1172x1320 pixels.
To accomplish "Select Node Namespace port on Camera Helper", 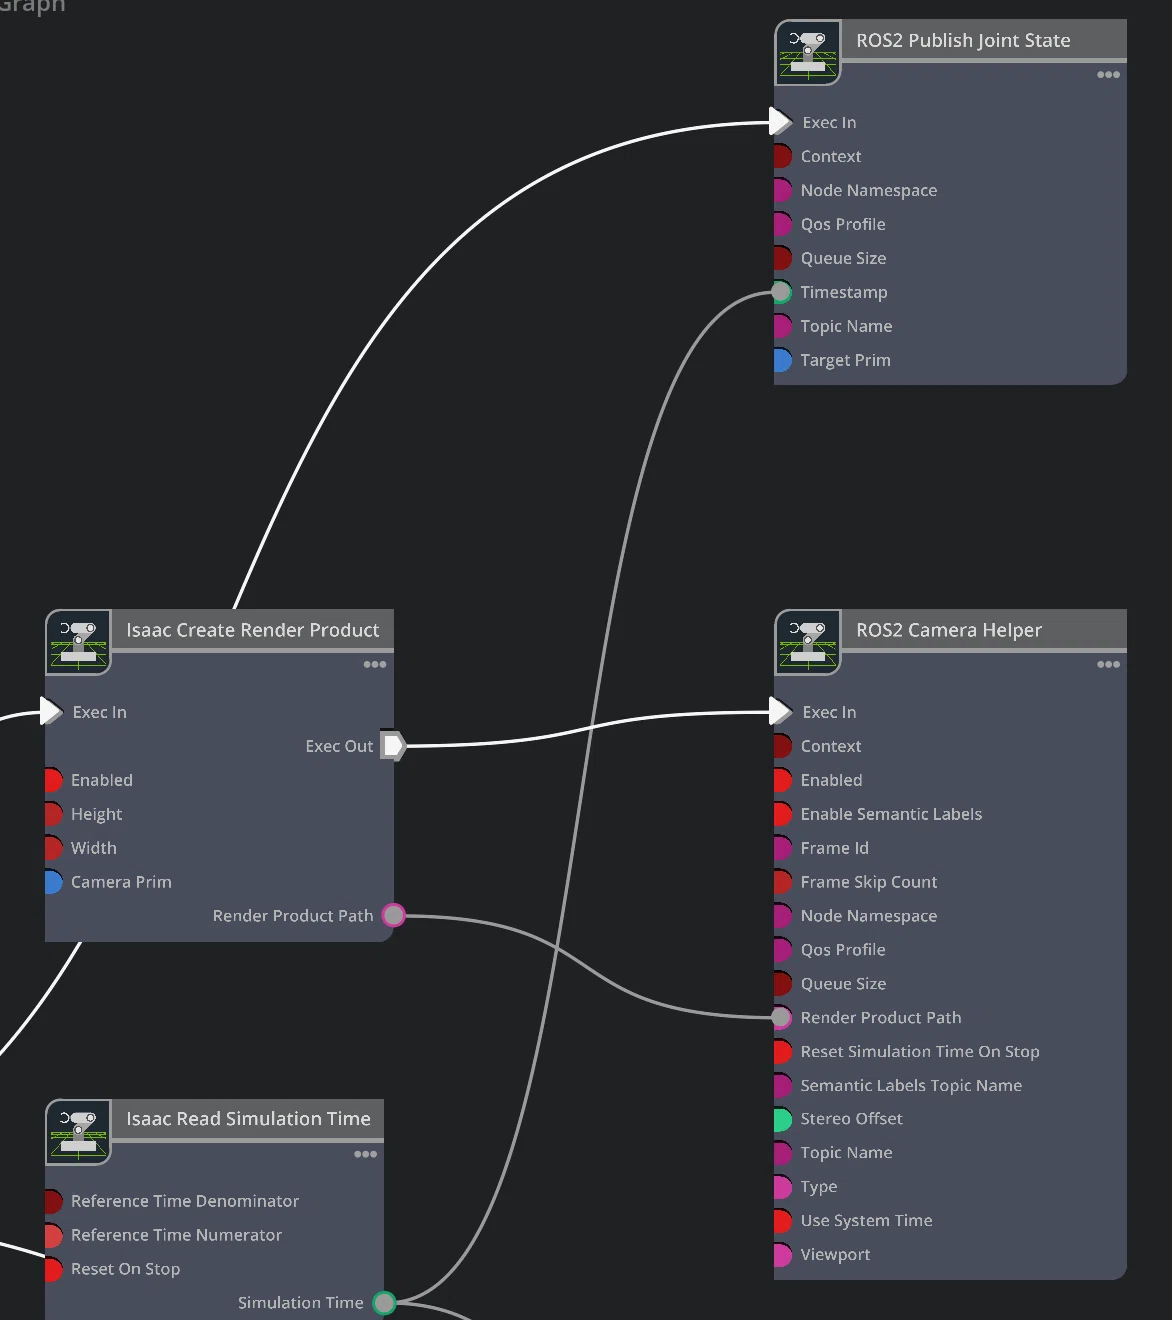I will pyautogui.click(x=783, y=916).
